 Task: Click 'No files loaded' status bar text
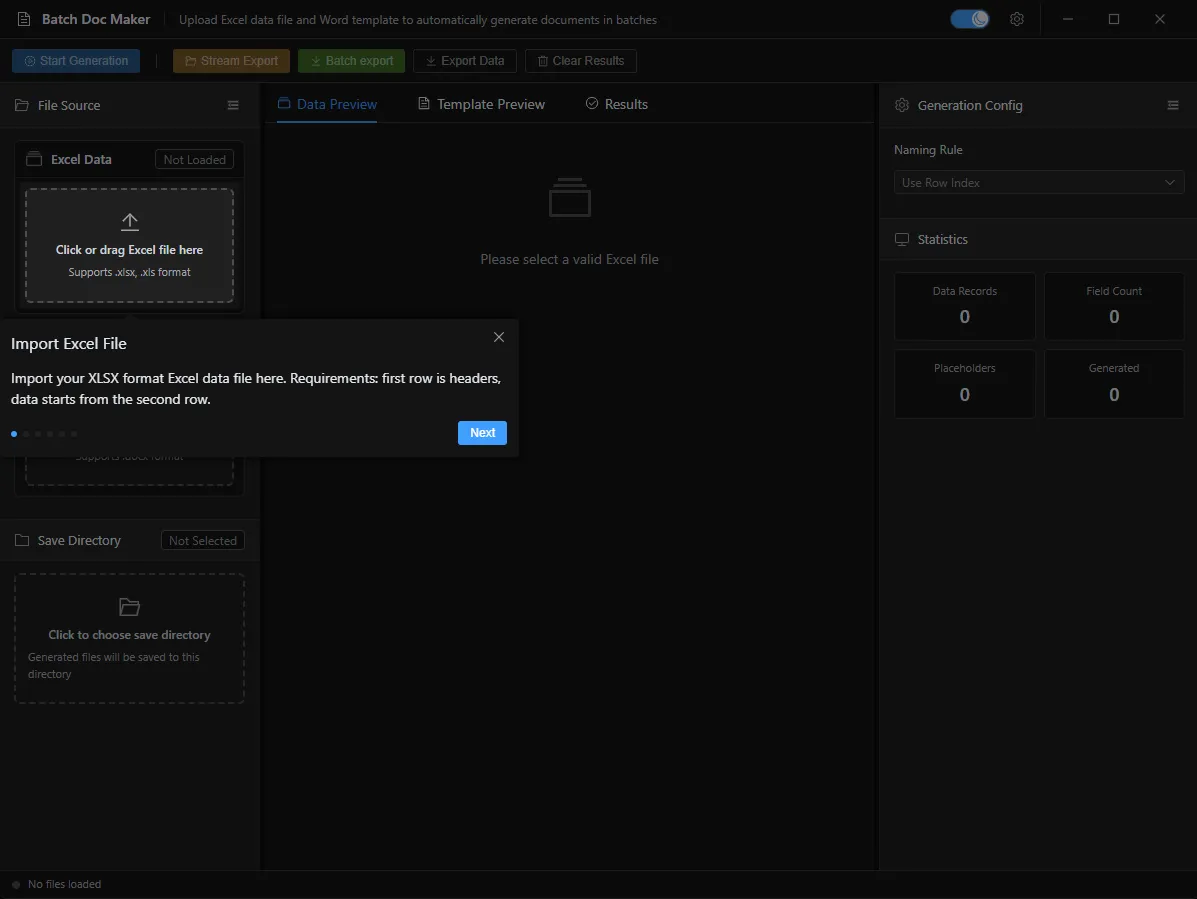tap(64, 884)
